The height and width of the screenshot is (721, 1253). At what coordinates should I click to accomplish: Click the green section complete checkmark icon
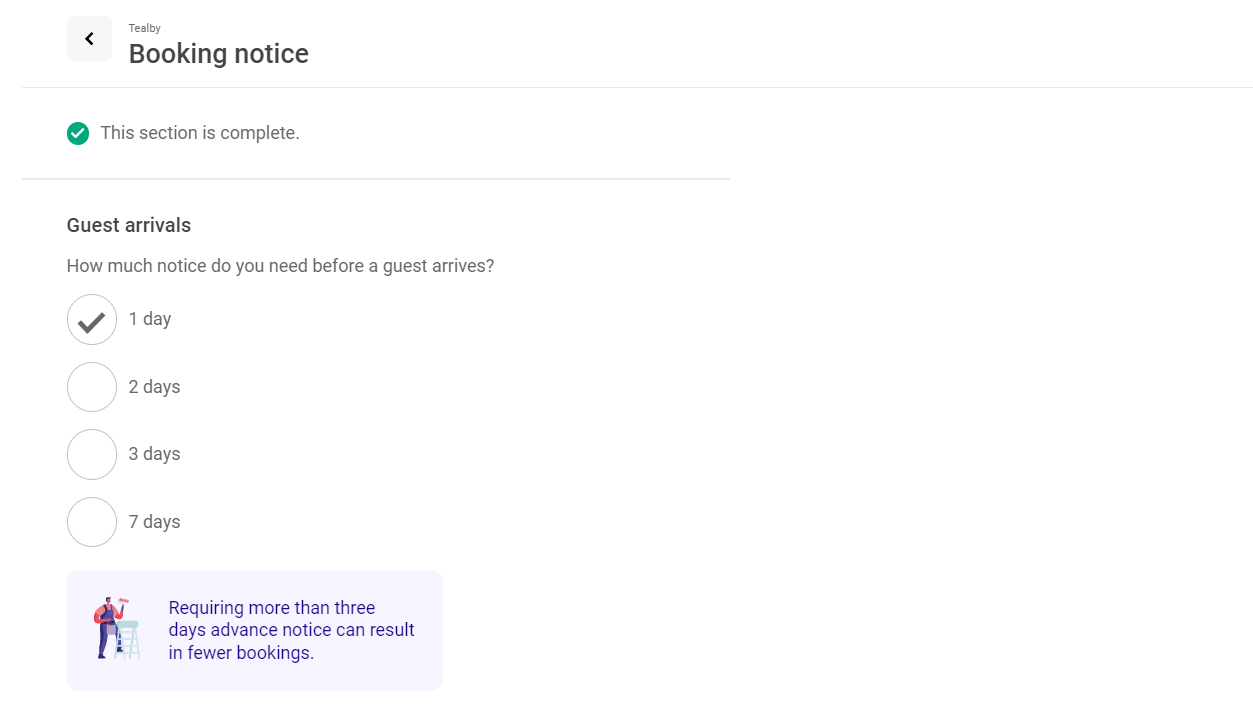coord(78,133)
